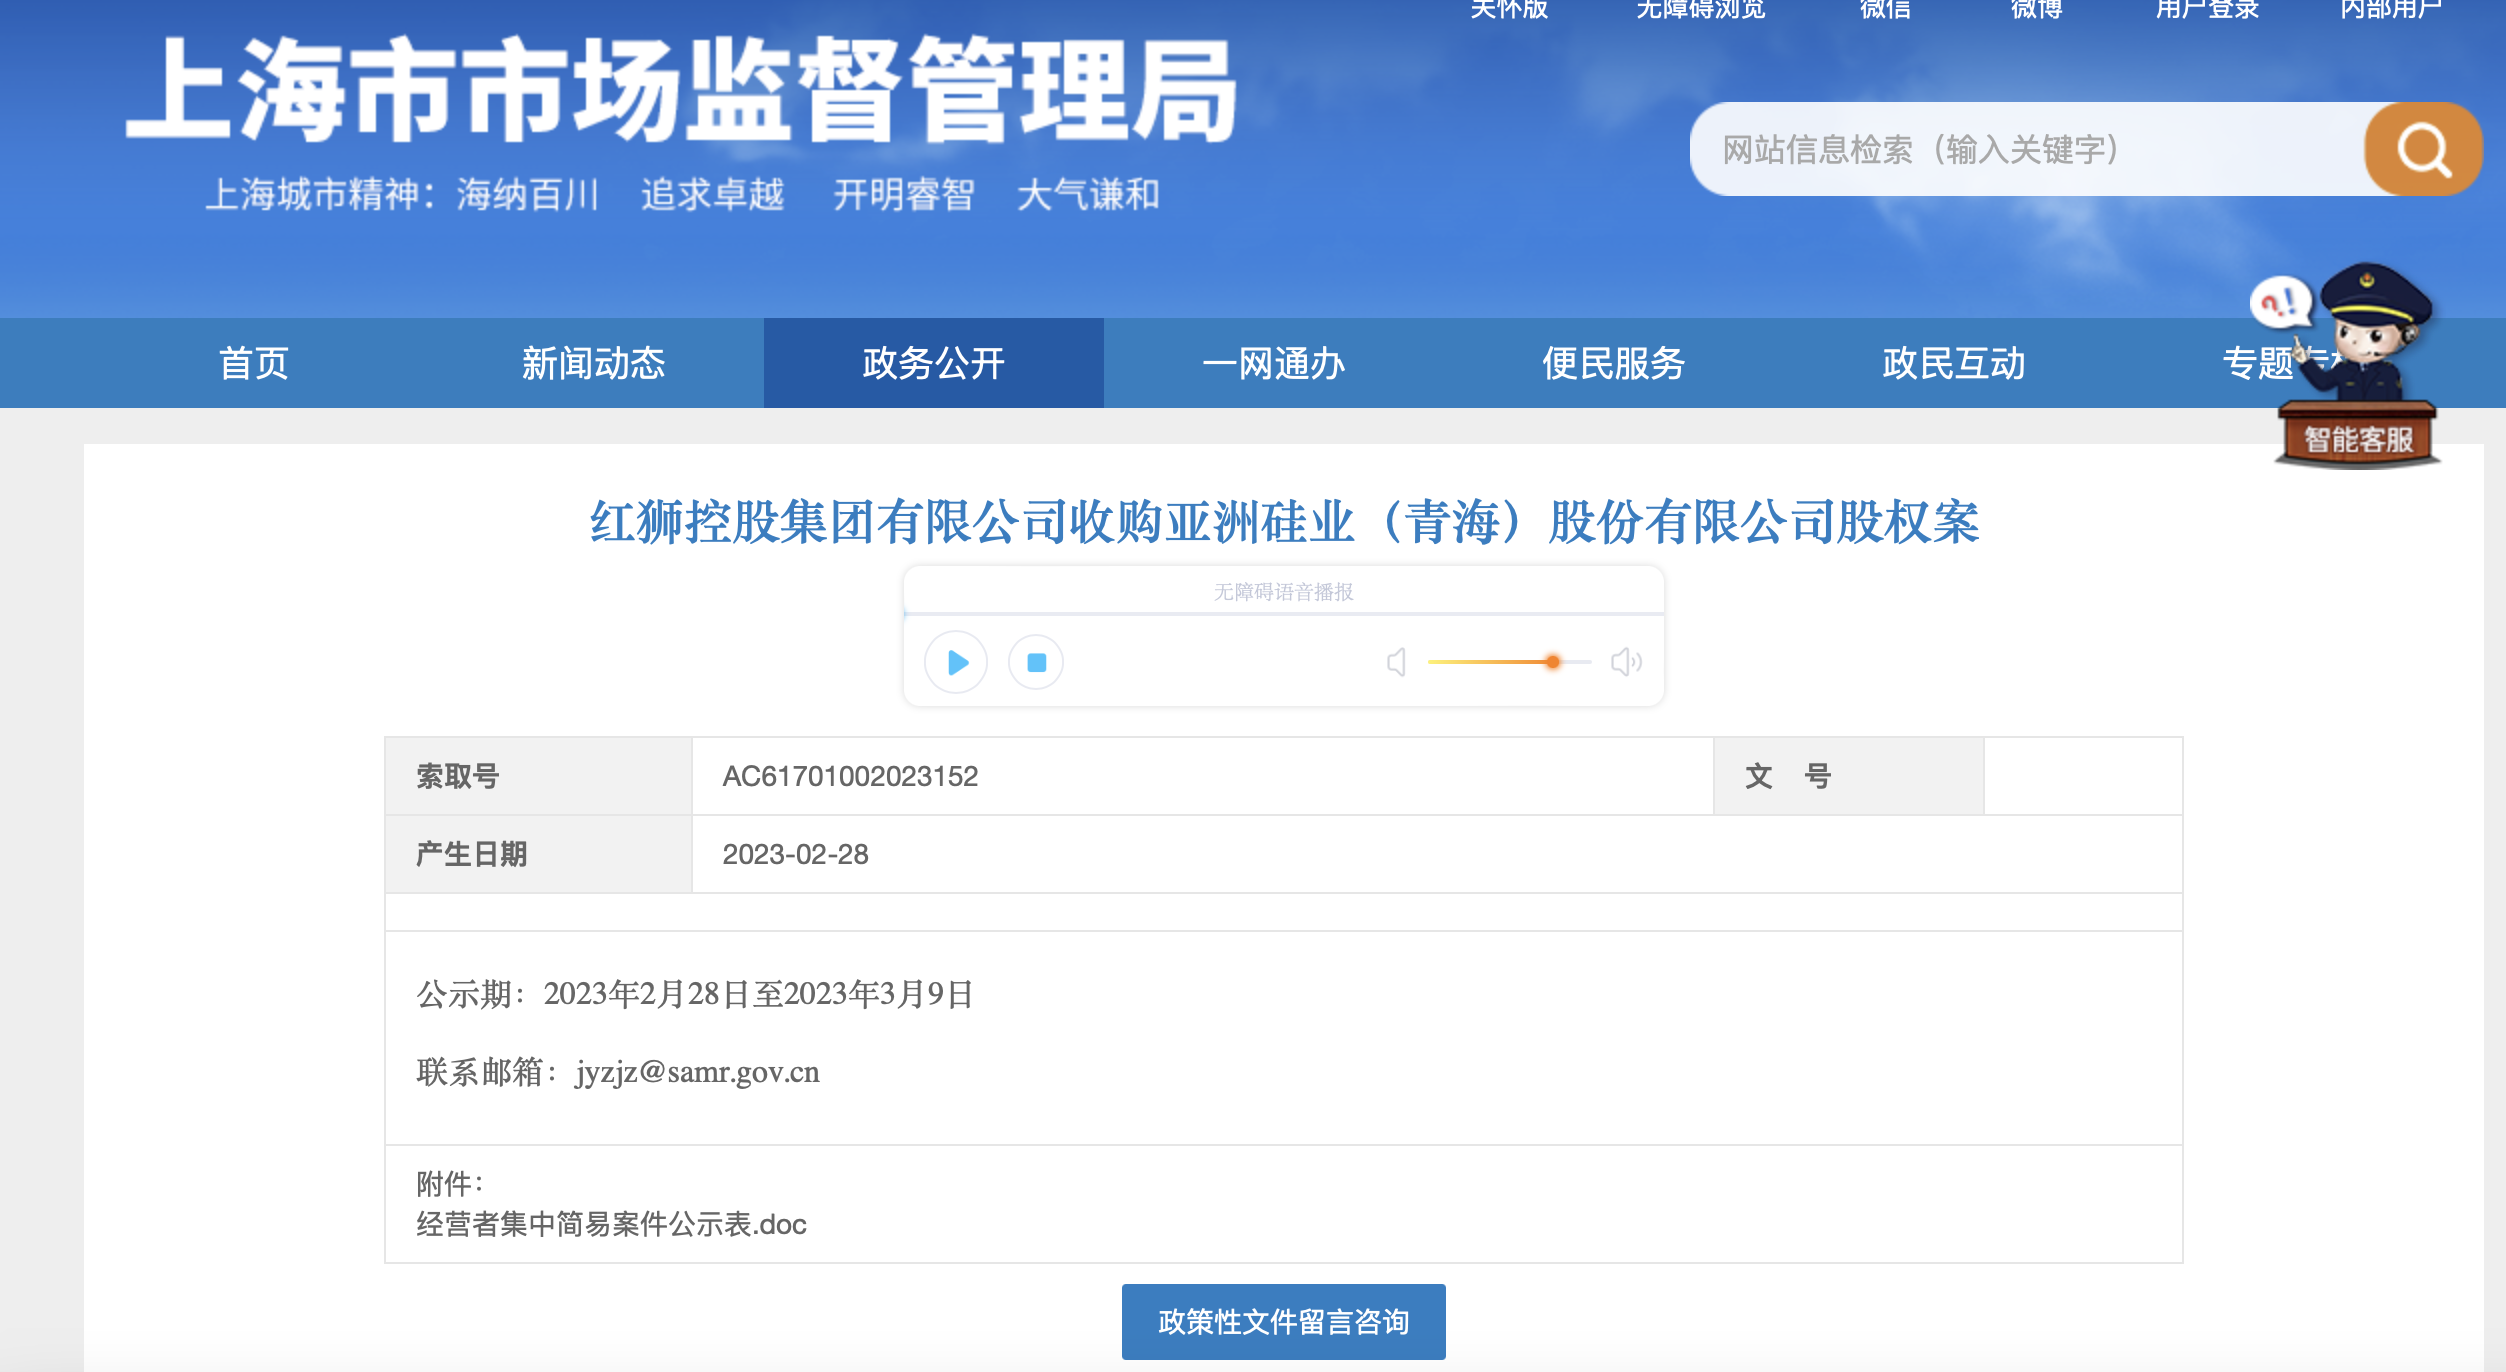Viewport: 2506px width, 1372px height.
Task: Open the 用户登录 link at top
Action: pos(2207,10)
